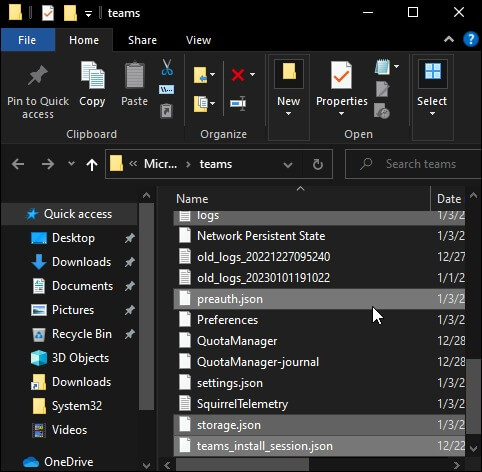Click the Move to folder icon
This screenshot has height=472, width=482.
[200, 75]
